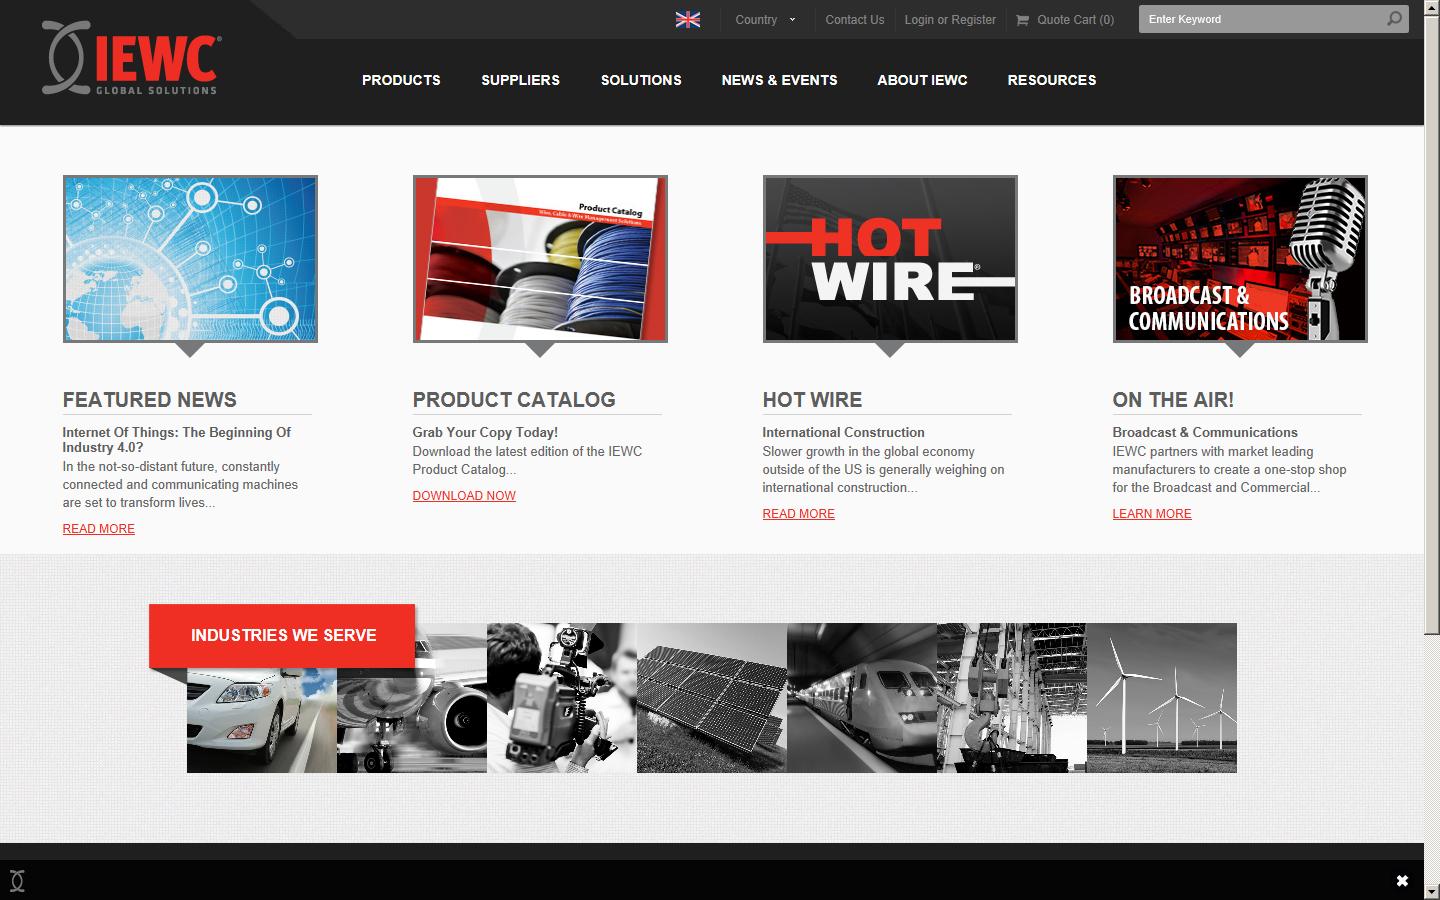Open the SOLUTIONS navigation menu
The height and width of the screenshot is (900, 1440).
click(641, 80)
